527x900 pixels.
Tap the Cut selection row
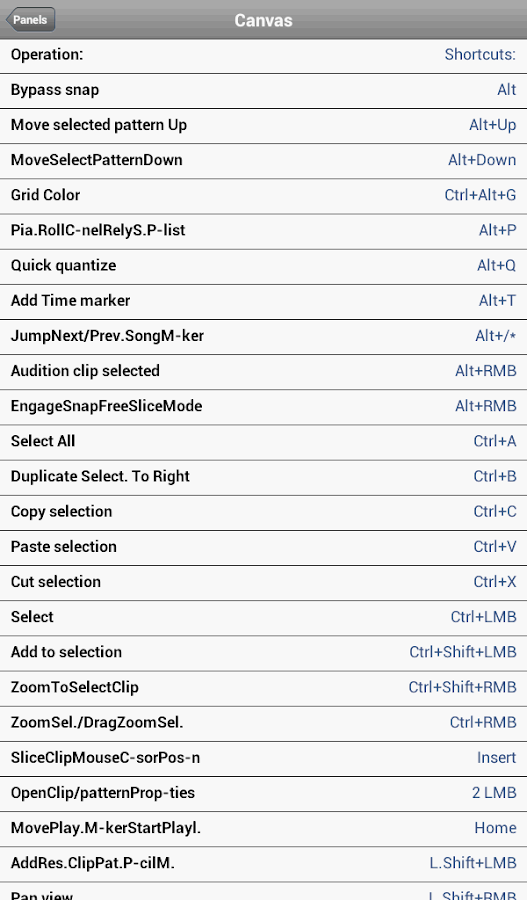pos(264,583)
